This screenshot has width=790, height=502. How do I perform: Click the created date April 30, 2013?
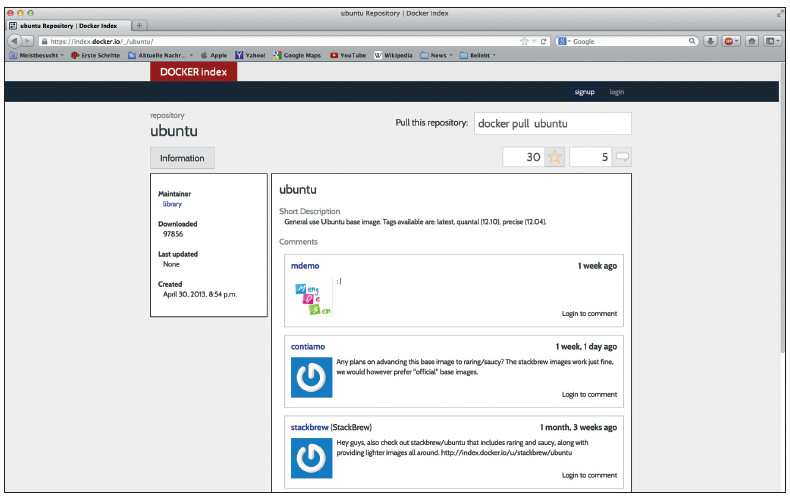[x=200, y=294]
